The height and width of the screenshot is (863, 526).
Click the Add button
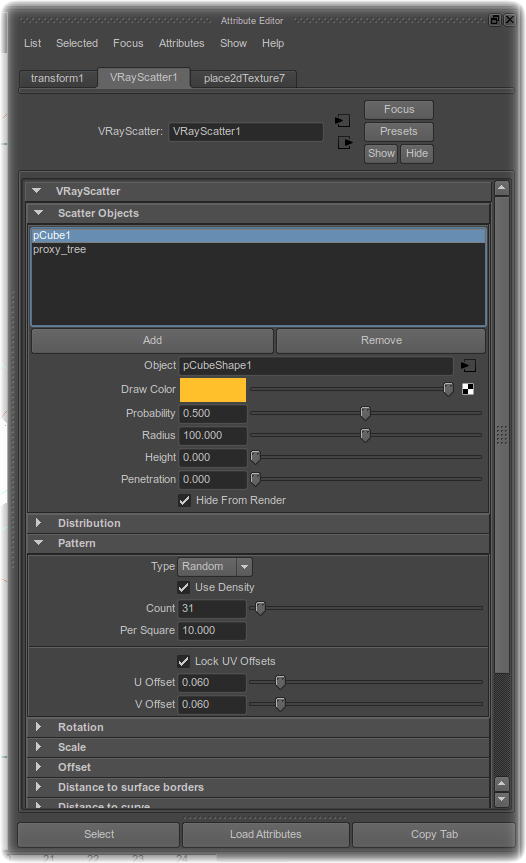tap(152, 340)
